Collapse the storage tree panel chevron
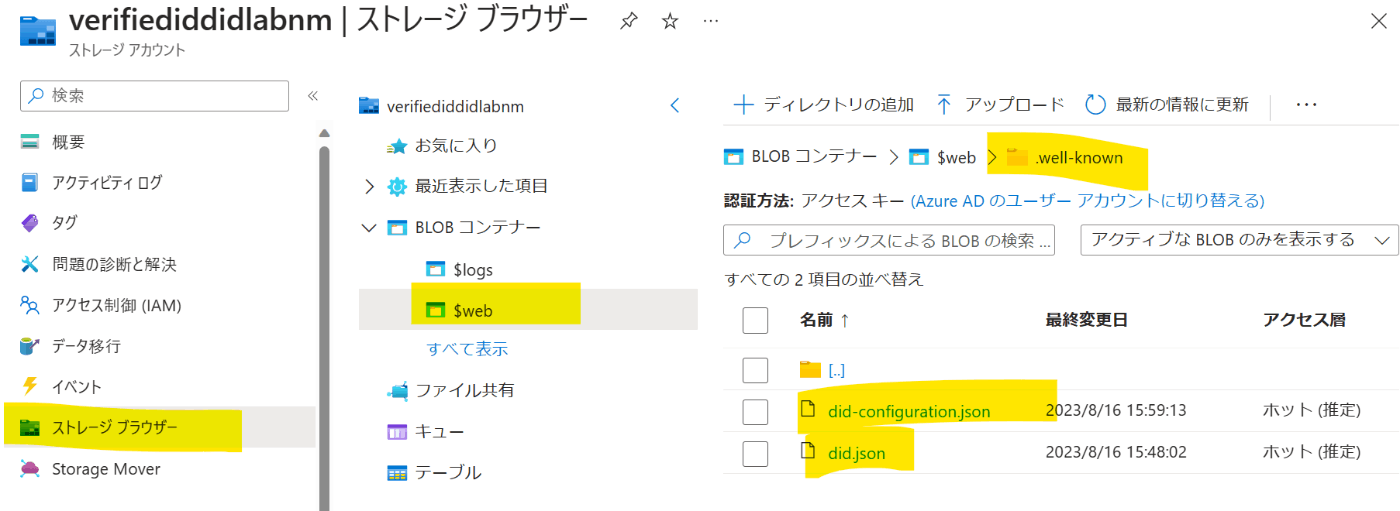 (675, 105)
